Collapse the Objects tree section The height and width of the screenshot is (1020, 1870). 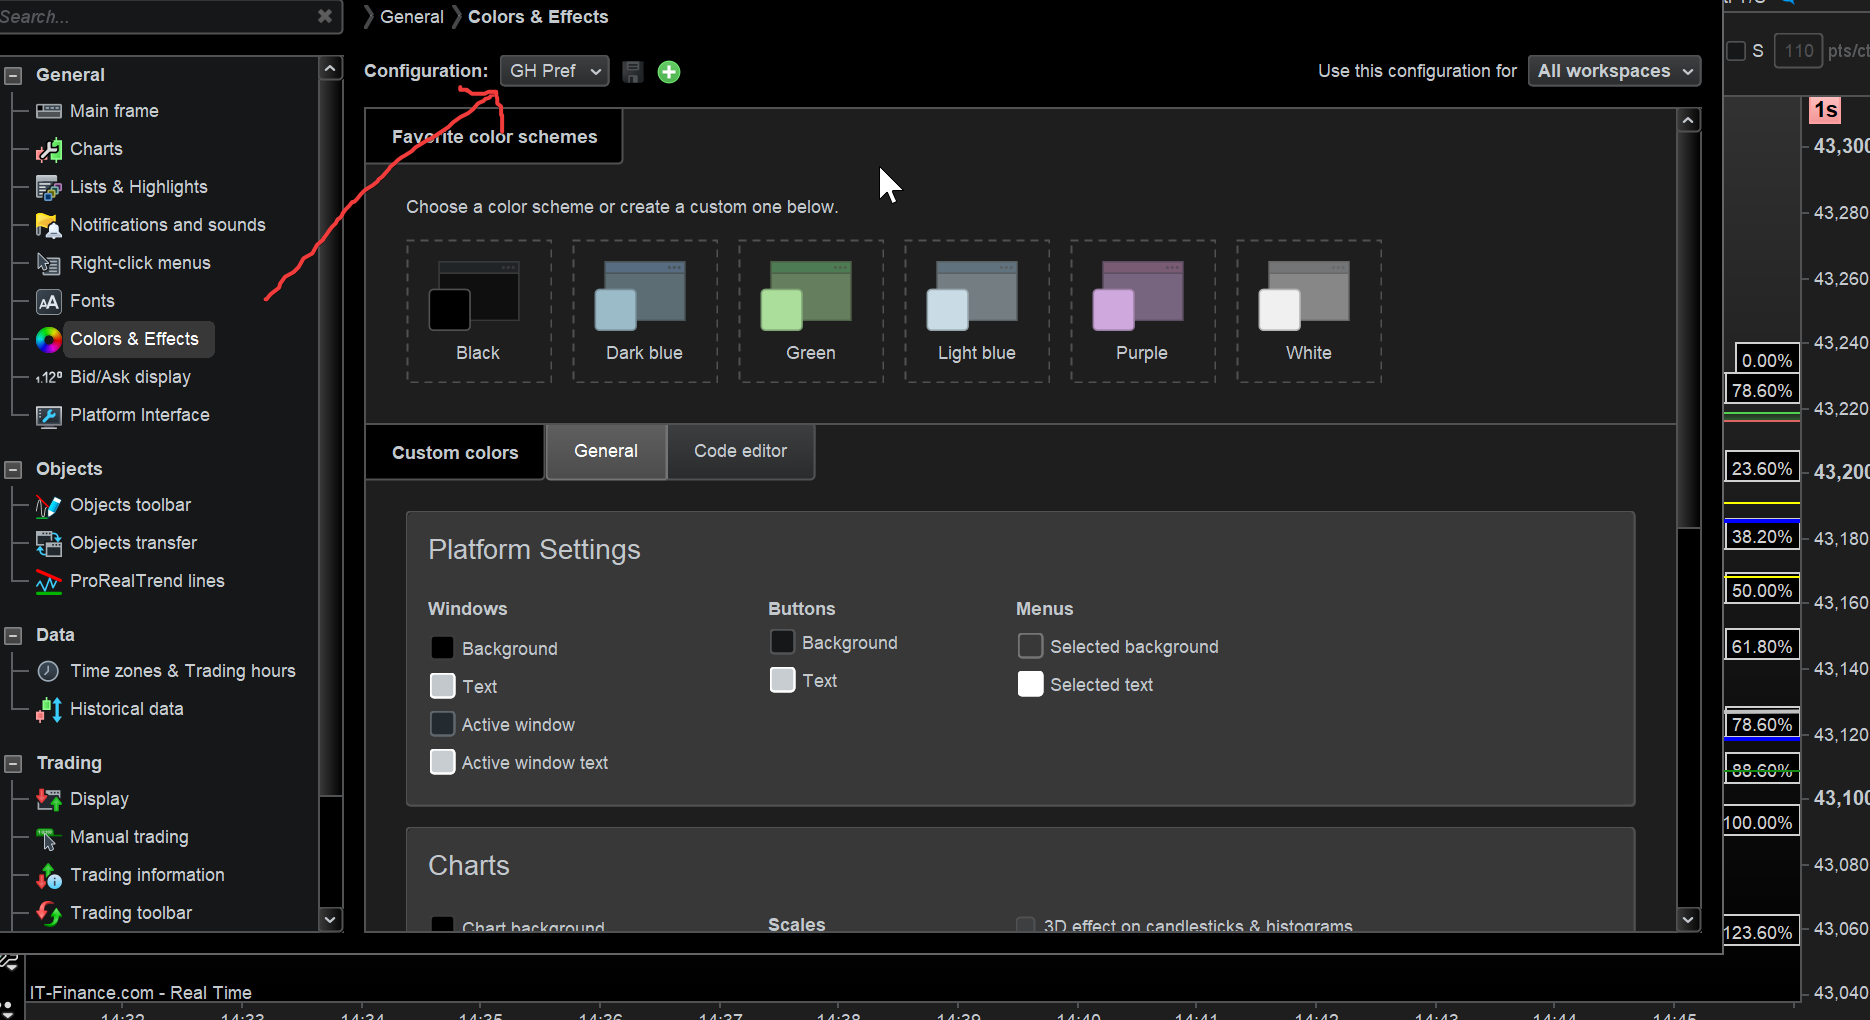tap(14, 470)
